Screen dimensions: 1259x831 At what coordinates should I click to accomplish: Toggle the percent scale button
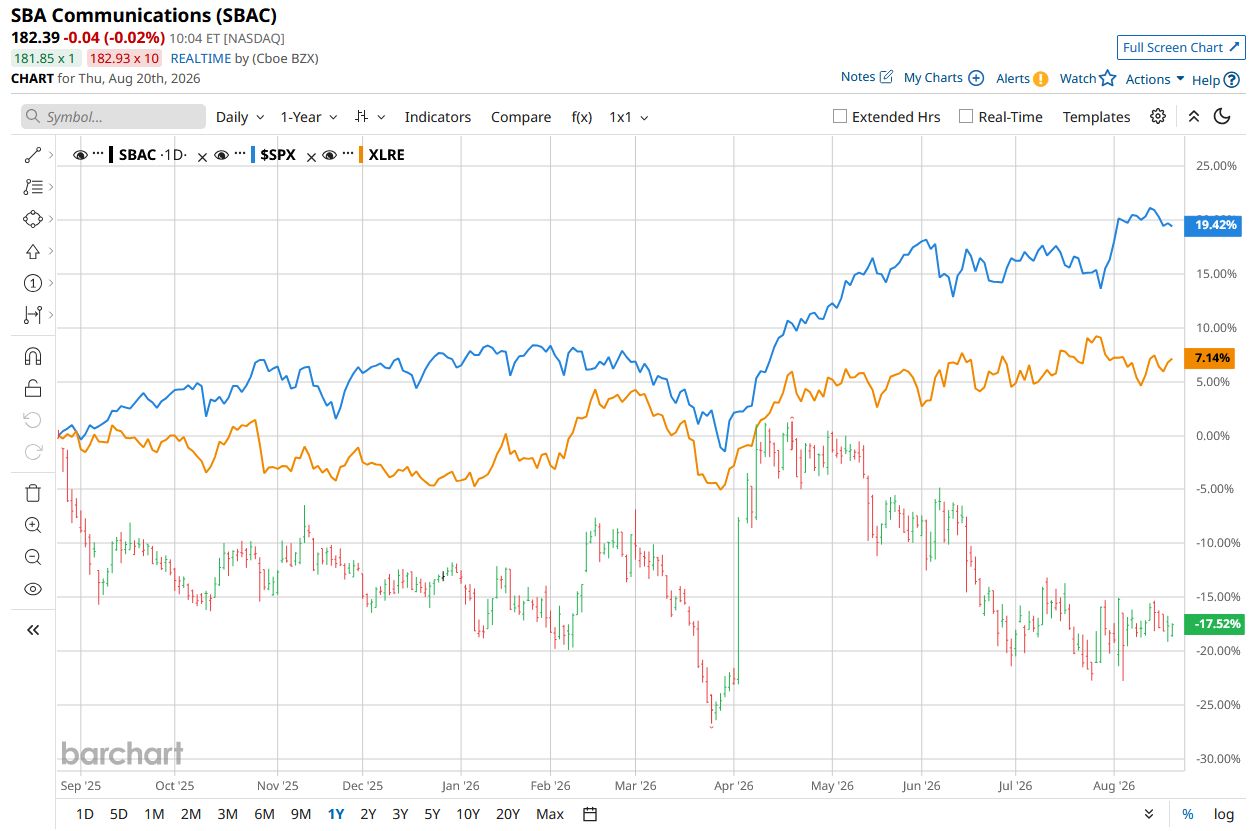[x=1188, y=814]
